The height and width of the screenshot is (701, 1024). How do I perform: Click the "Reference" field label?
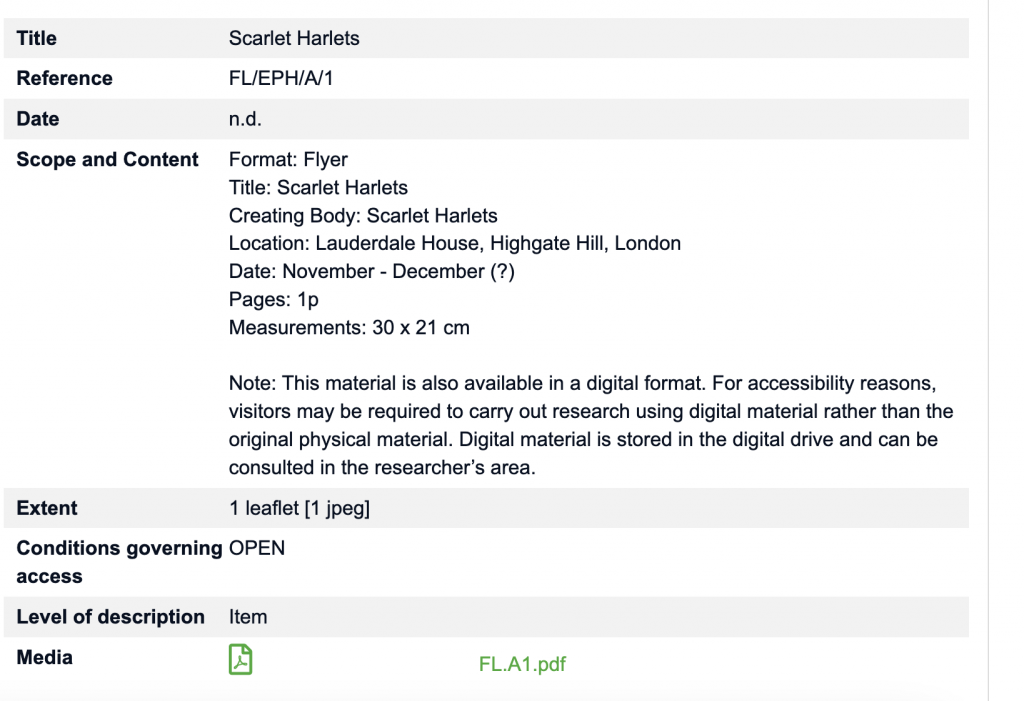click(x=65, y=79)
